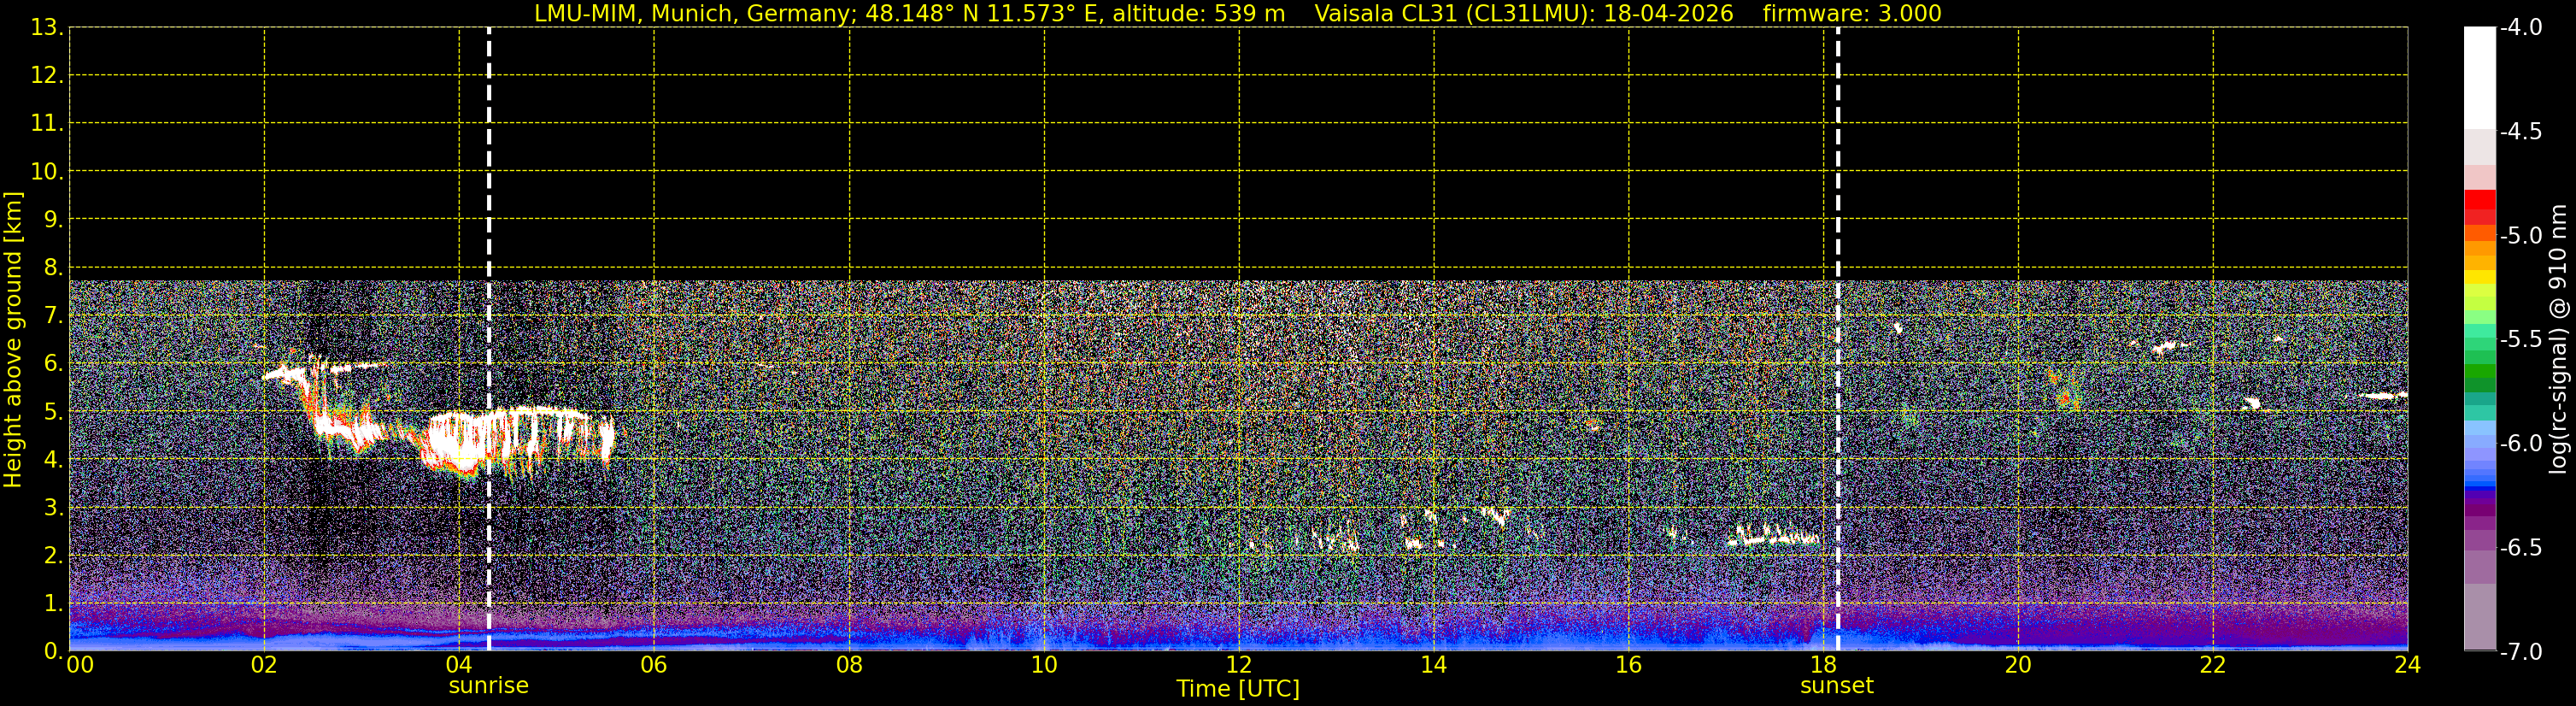The height and width of the screenshot is (706, 2576).
Task: Click the sunset dashed line marker
Action: (1838, 339)
